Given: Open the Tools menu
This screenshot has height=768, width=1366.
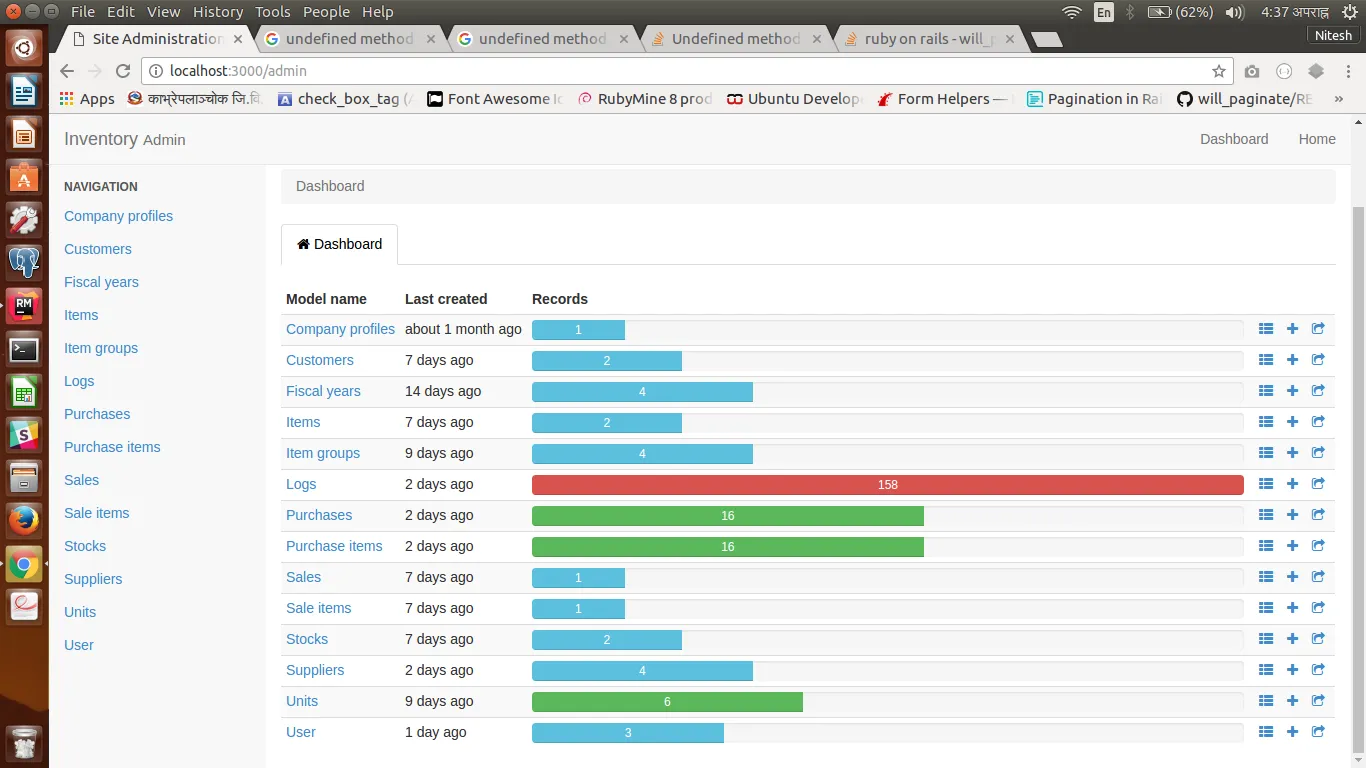Looking at the screenshot, I should click(272, 12).
